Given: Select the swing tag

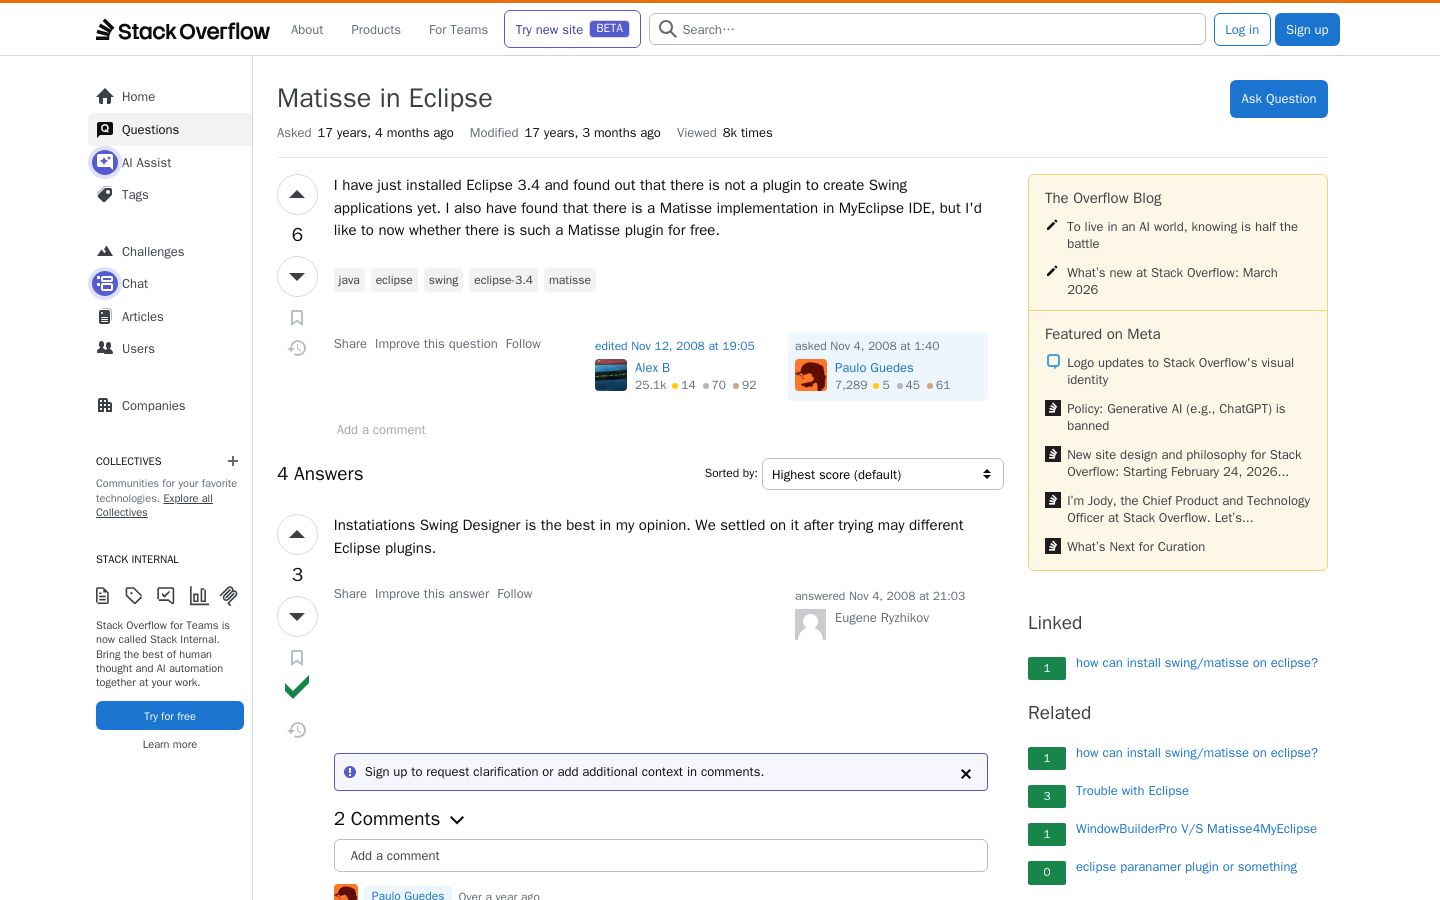Looking at the screenshot, I should pyautogui.click(x=444, y=280).
